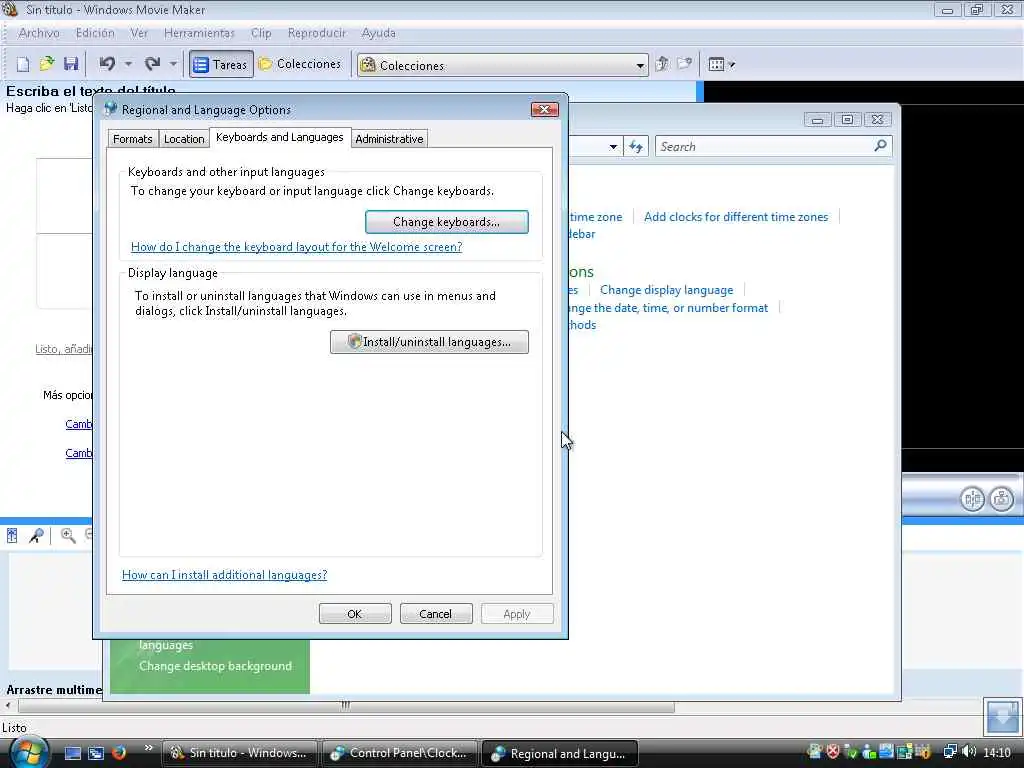Create a new project in Movie Maker toolbar

23,64
